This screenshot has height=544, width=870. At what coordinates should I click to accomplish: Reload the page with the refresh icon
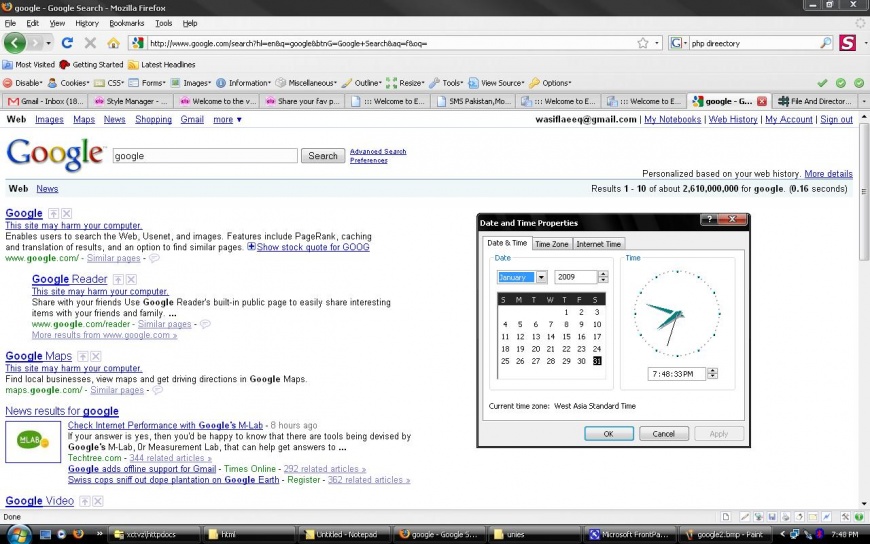point(67,43)
